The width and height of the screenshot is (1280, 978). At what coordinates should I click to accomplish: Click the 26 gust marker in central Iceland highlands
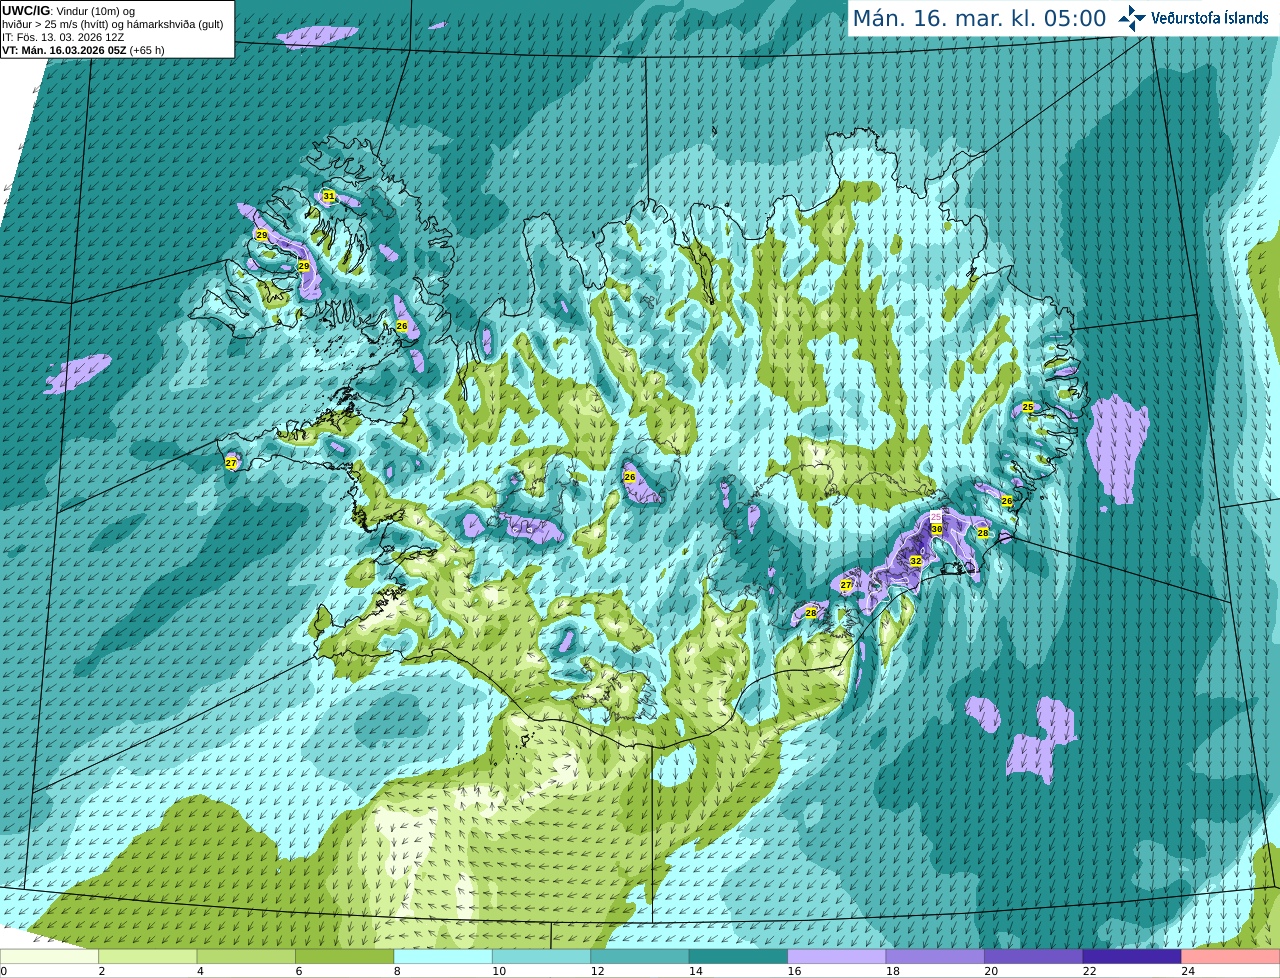630,477
